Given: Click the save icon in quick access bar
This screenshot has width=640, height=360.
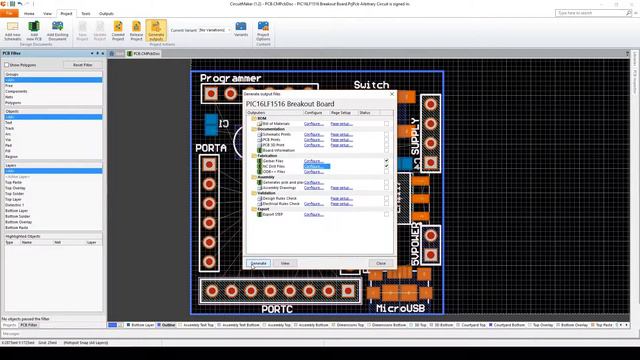Looking at the screenshot, I should click(x=13, y=4).
